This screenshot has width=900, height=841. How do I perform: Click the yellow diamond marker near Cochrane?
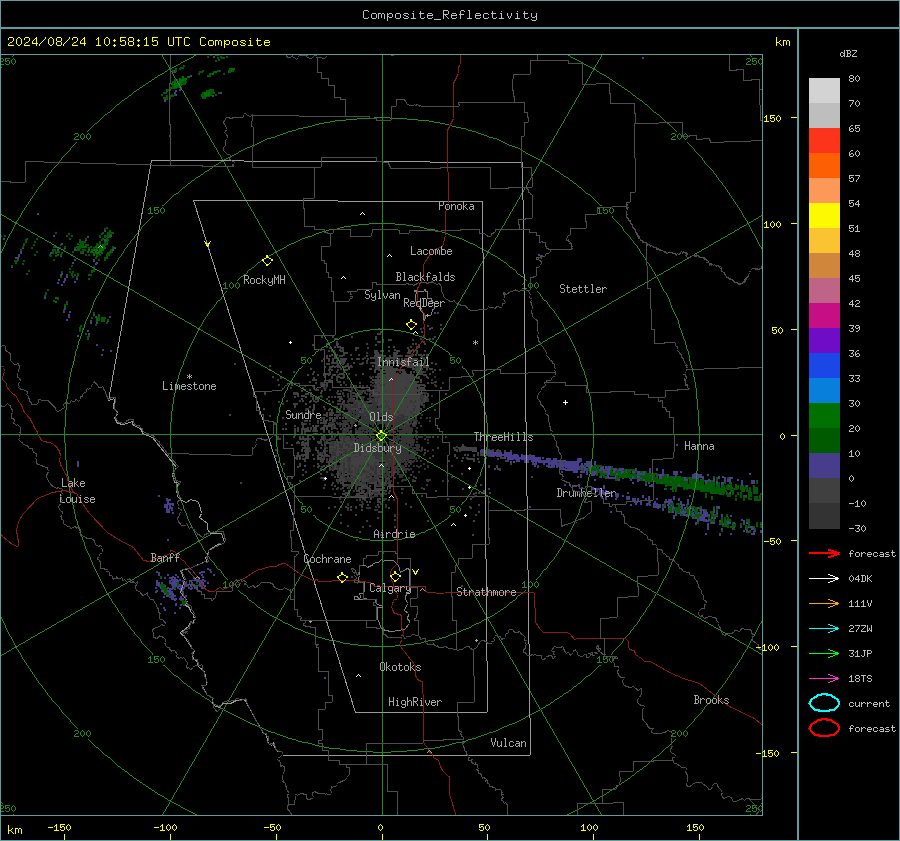[343, 578]
